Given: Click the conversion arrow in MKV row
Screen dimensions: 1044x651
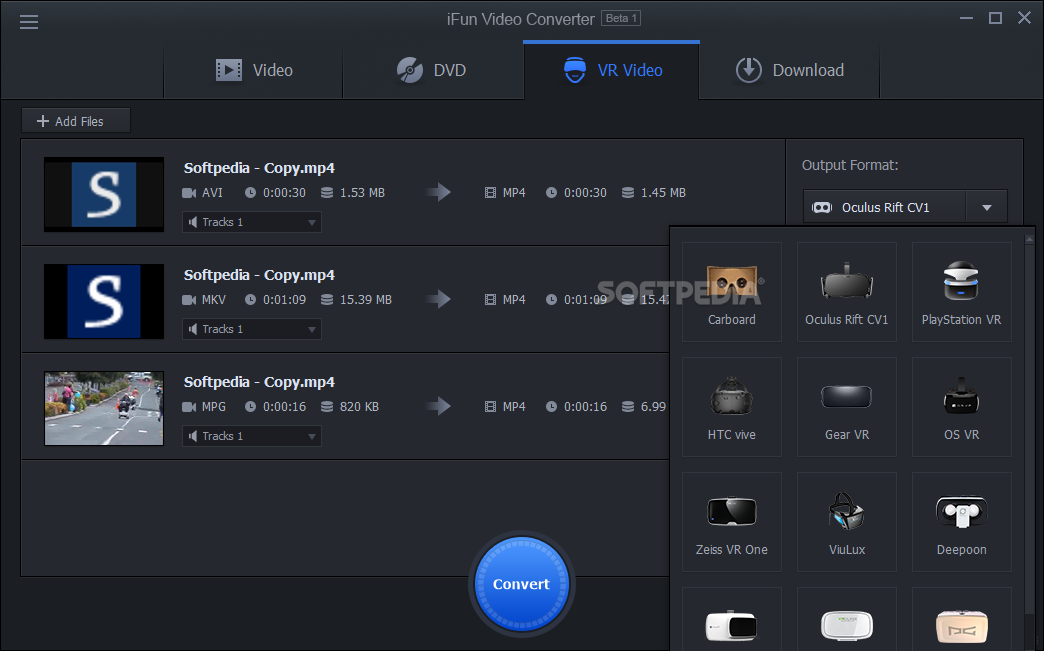Looking at the screenshot, I should (x=439, y=300).
